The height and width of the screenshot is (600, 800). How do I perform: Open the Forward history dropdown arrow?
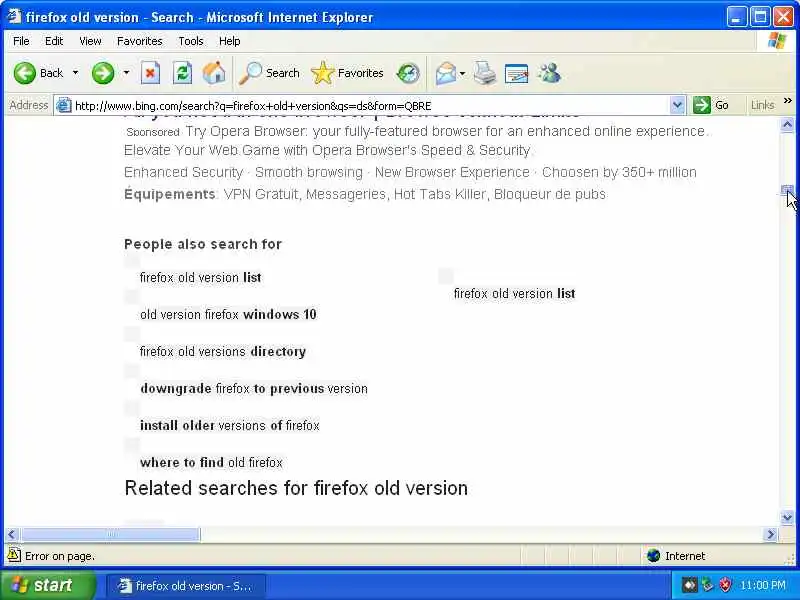(x=126, y=73)
